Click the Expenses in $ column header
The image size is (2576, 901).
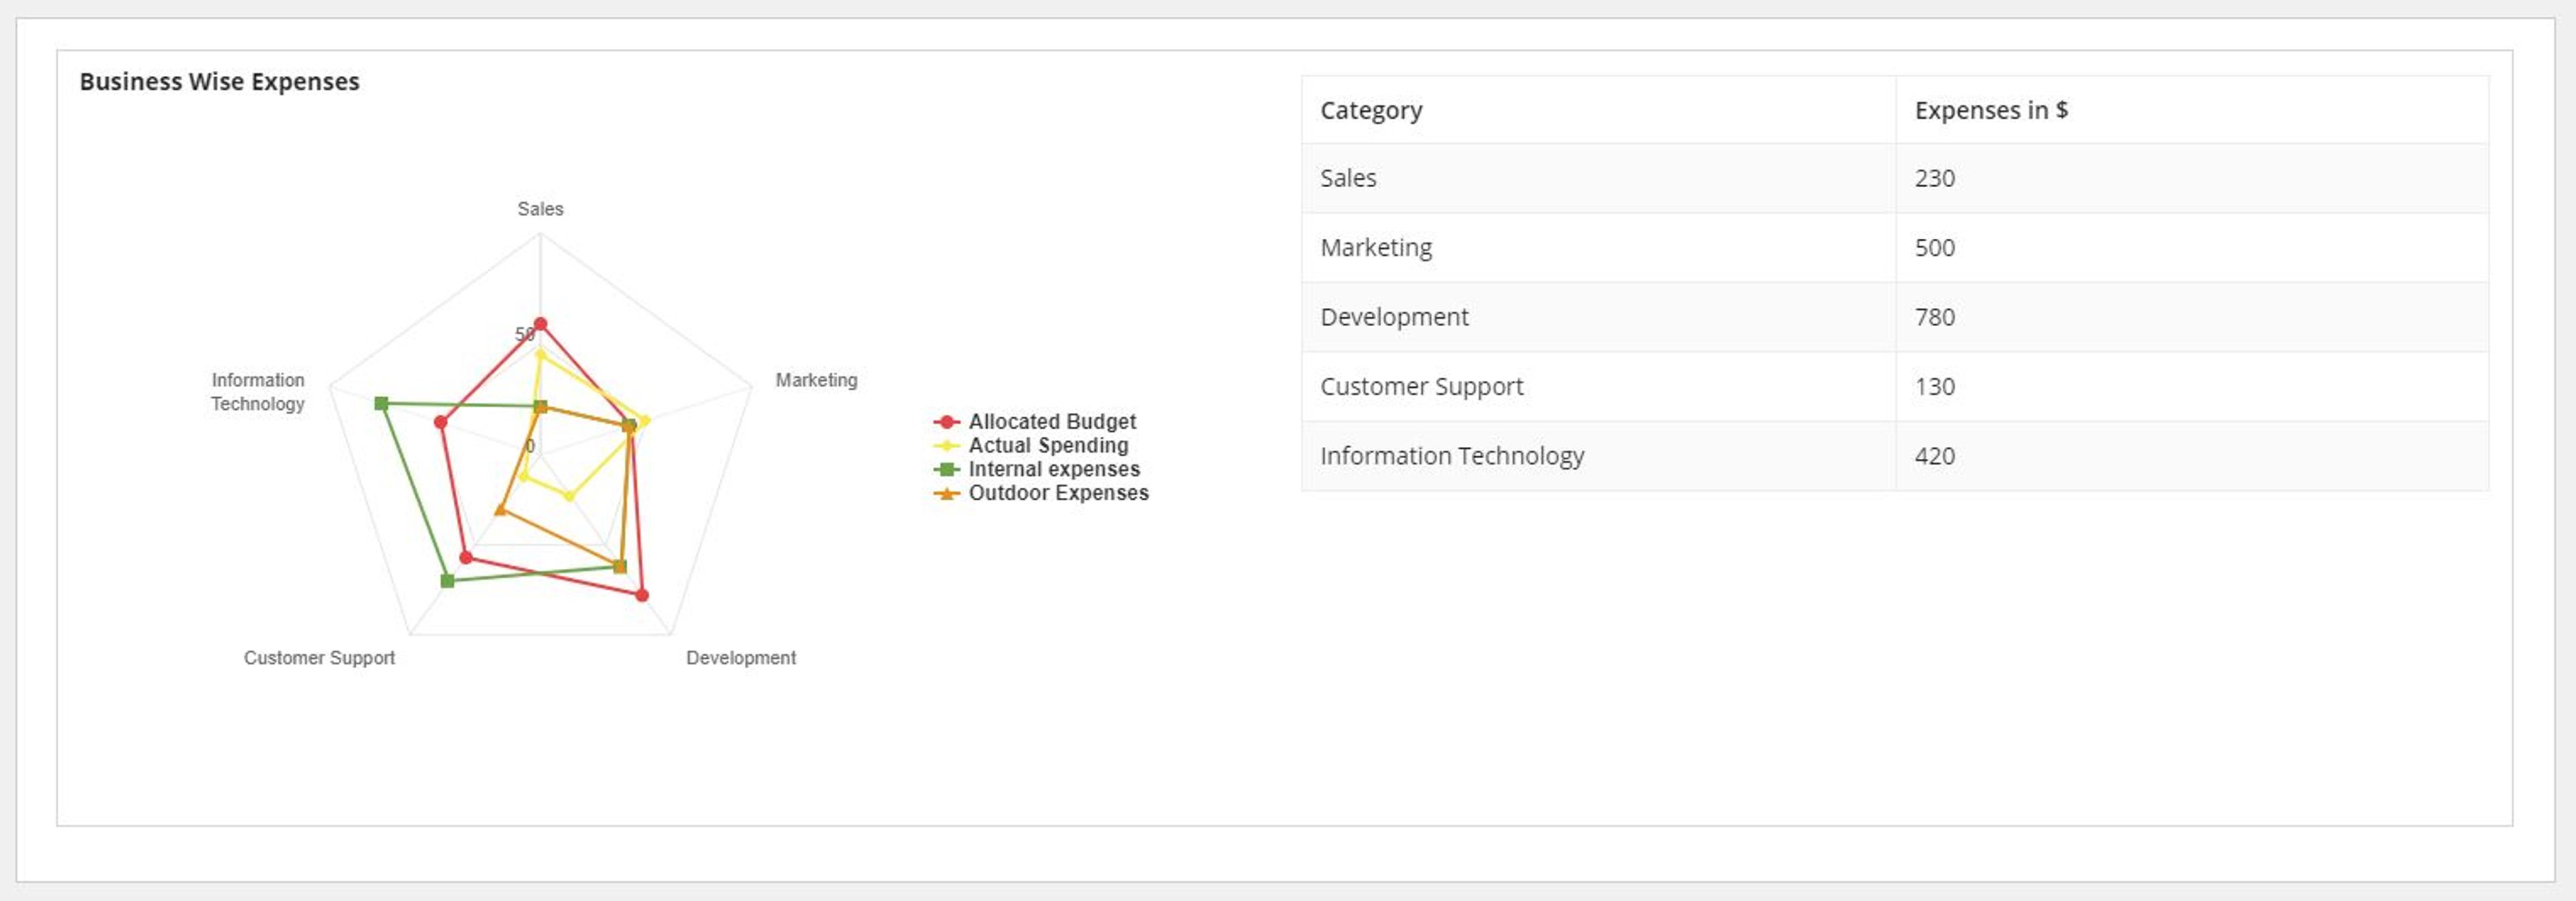point(2192,110)
